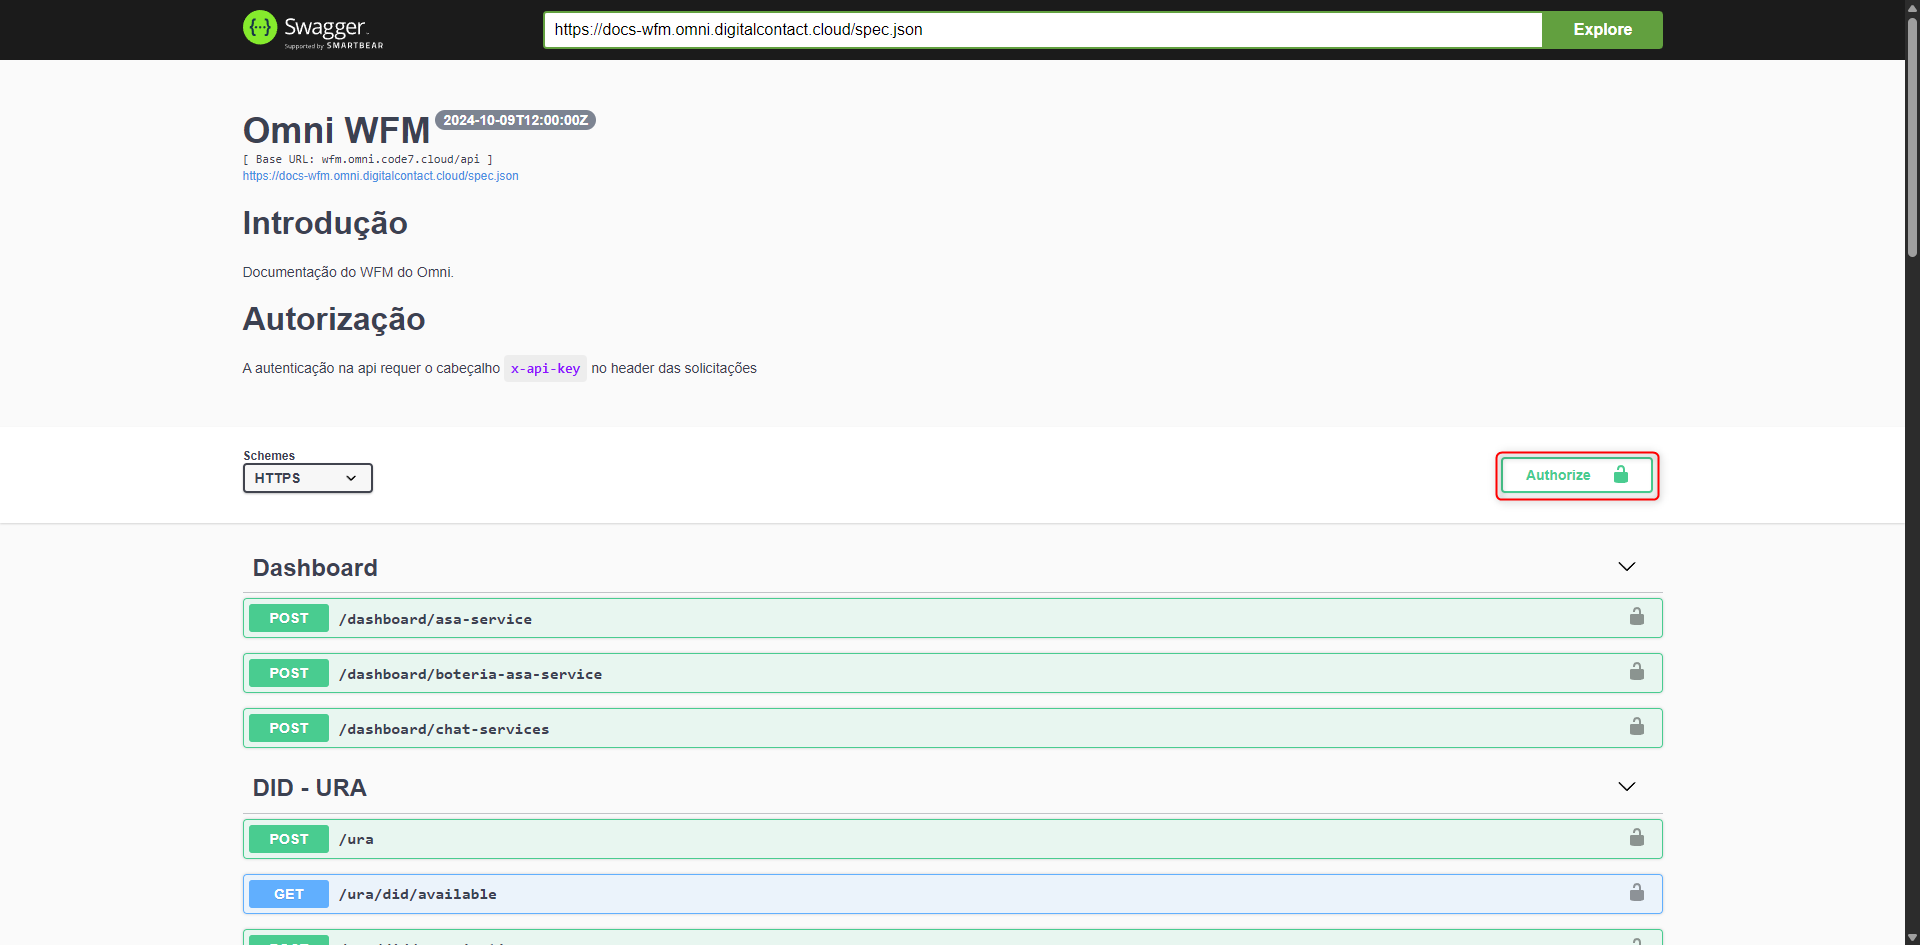
Task: Click the scrollbar down arrow
Action: pyautogui.click(x=1911, y=937)
